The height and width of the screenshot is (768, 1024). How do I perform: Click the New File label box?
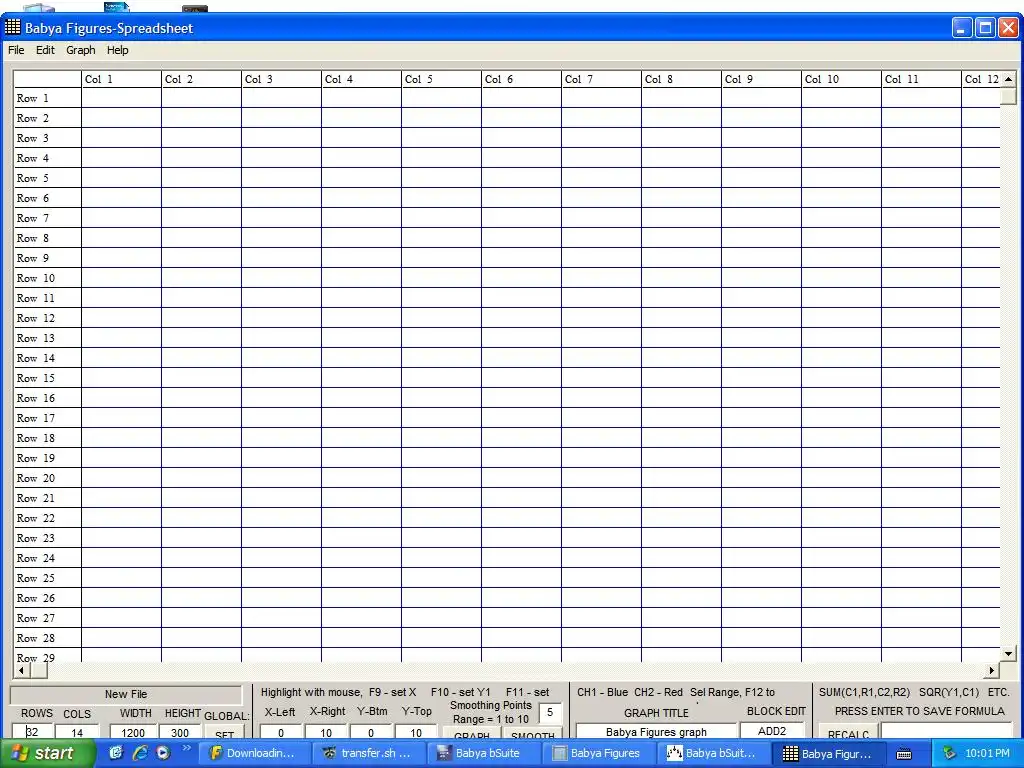126,694
